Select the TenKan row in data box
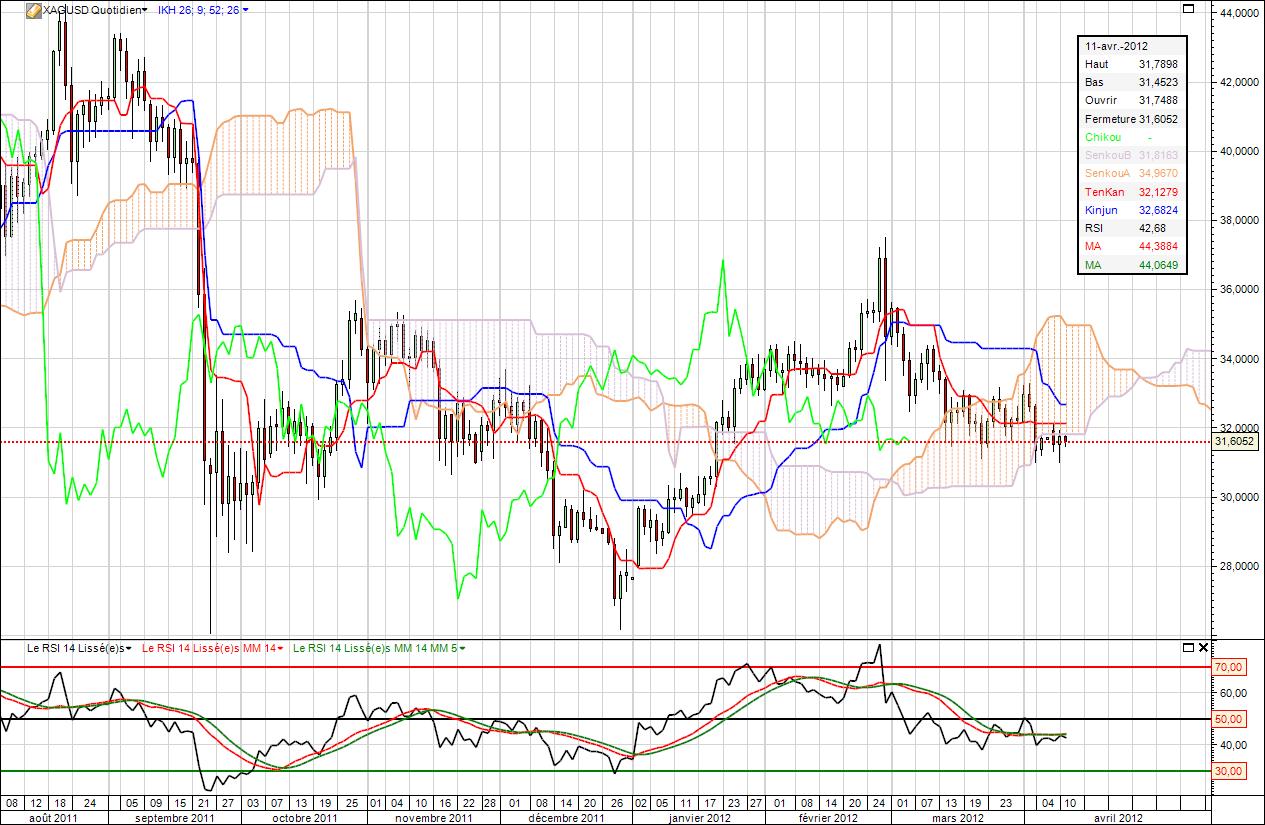This screenshot has height=825, width=1265. (x=1102, y=192)
